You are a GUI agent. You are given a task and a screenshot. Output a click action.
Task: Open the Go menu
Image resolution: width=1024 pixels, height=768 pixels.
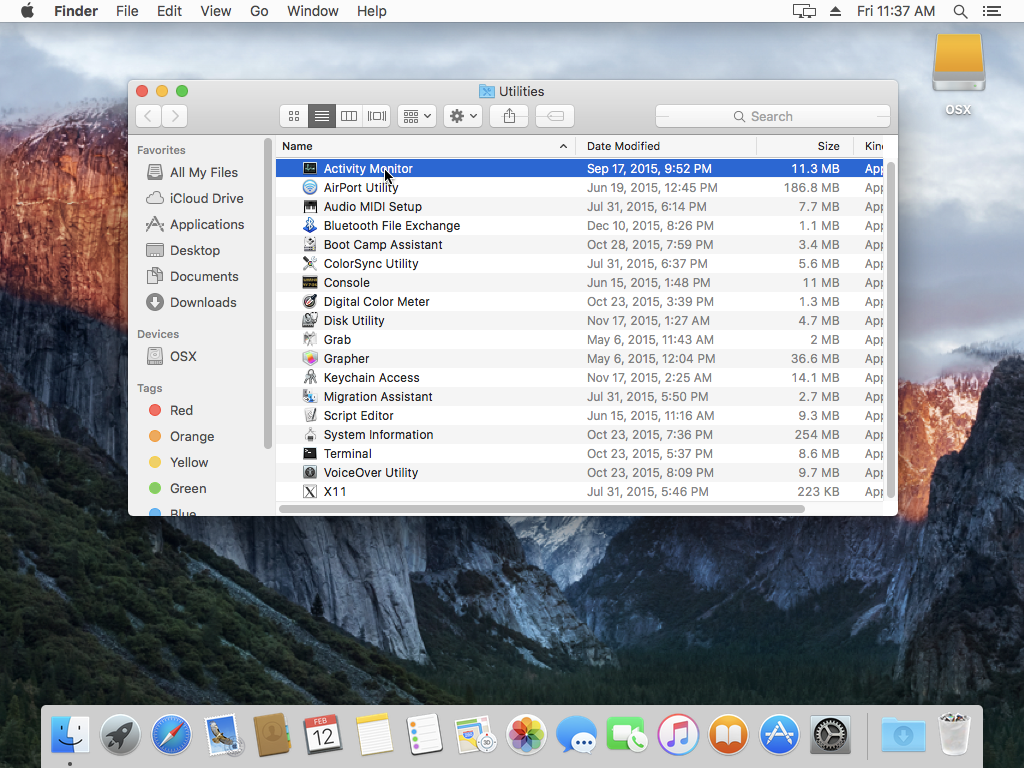click(x=259, y=11)
